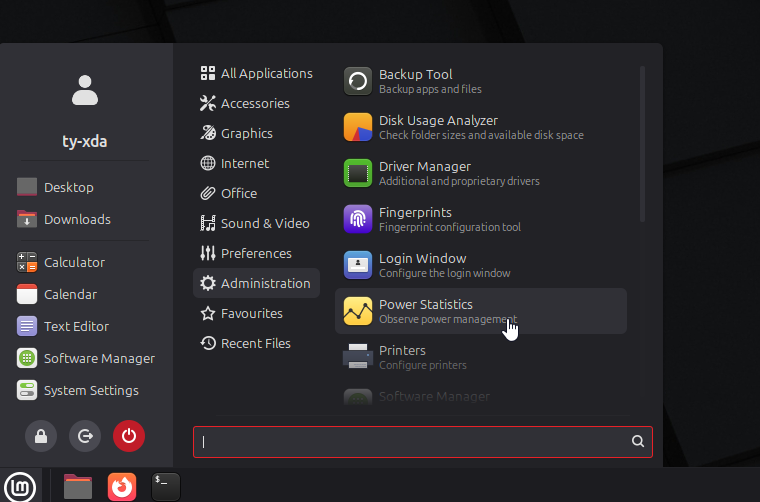Click the "Downloads" place label
Image resolution: width=760 pixels, height=502 pixels.
(78, 220)
